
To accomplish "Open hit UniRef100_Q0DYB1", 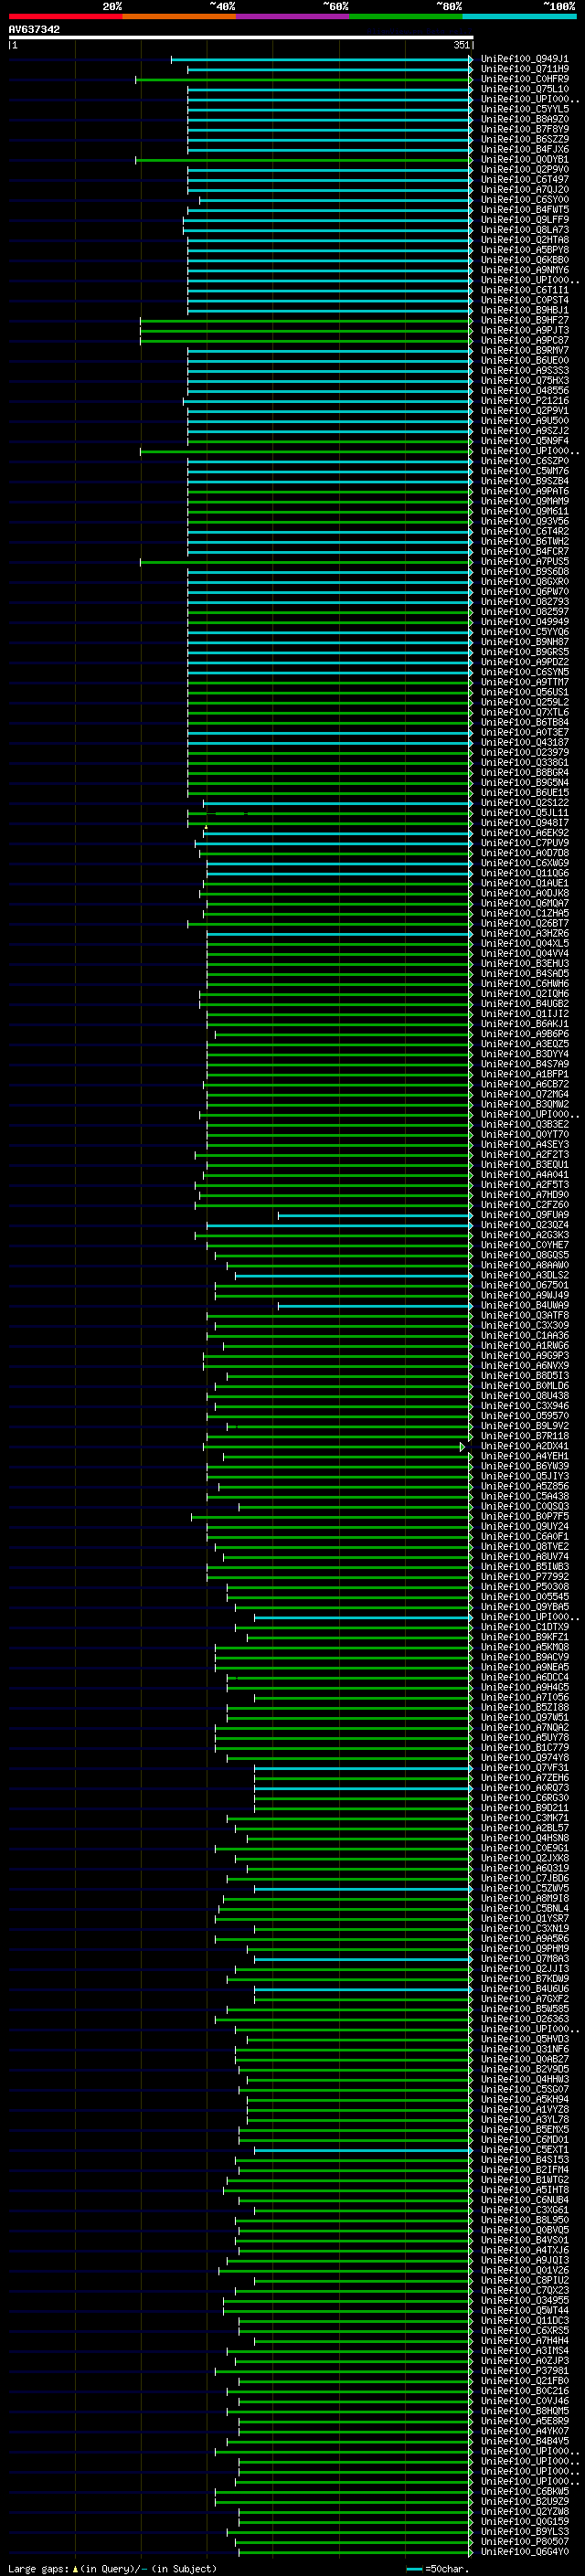I will click(525, 159).
